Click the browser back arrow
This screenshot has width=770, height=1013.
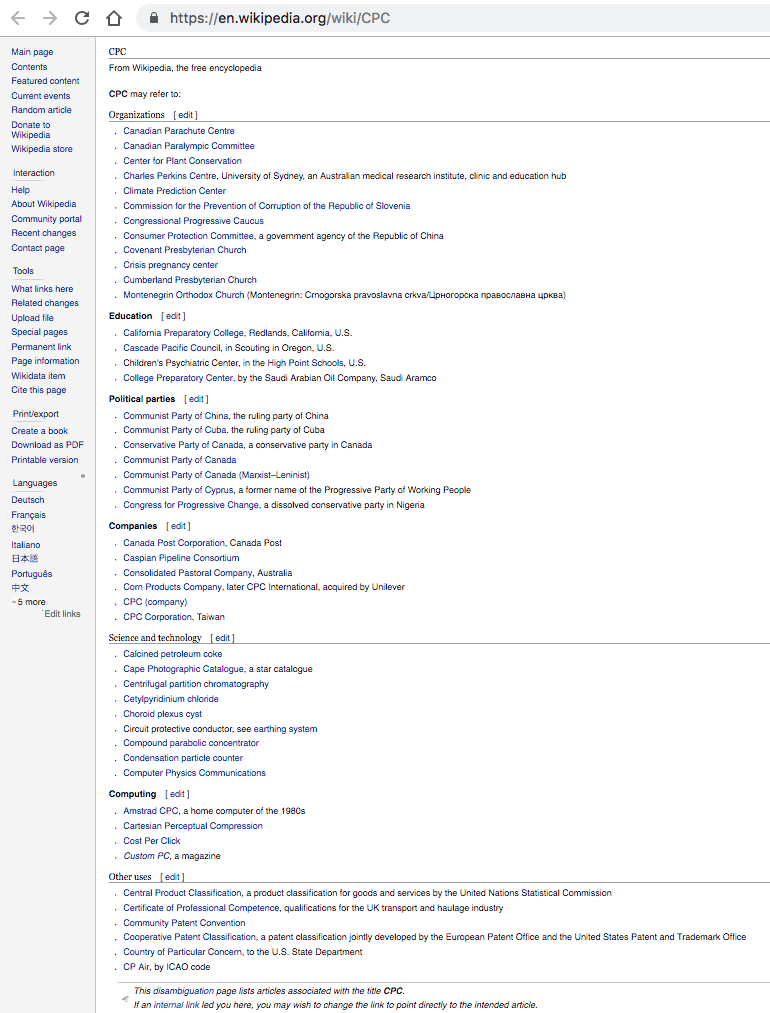click(18, 18)
